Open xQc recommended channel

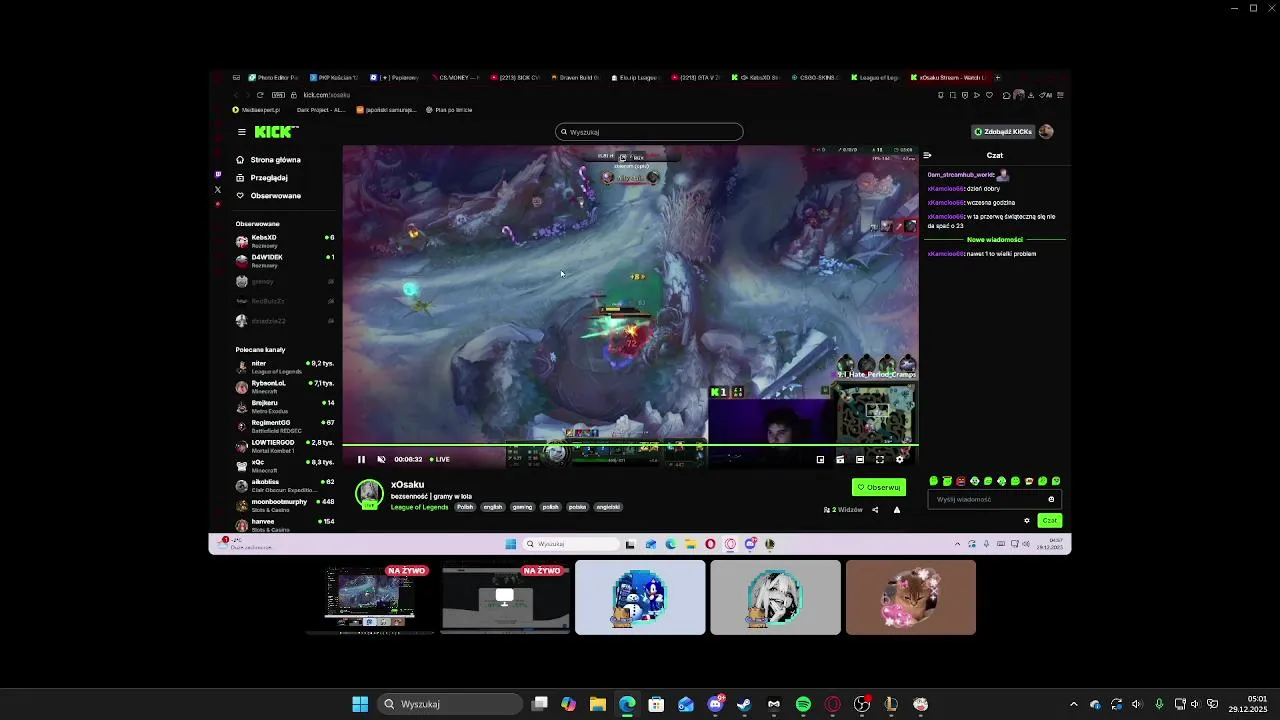285,466
